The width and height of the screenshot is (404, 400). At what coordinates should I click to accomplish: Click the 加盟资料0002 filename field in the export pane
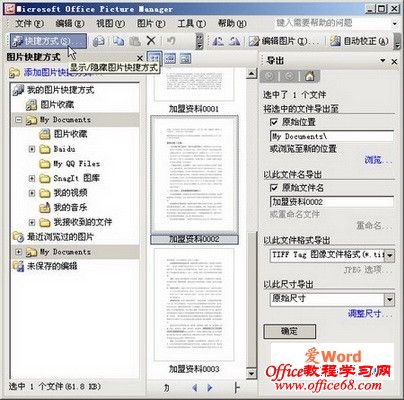[332, 202]
